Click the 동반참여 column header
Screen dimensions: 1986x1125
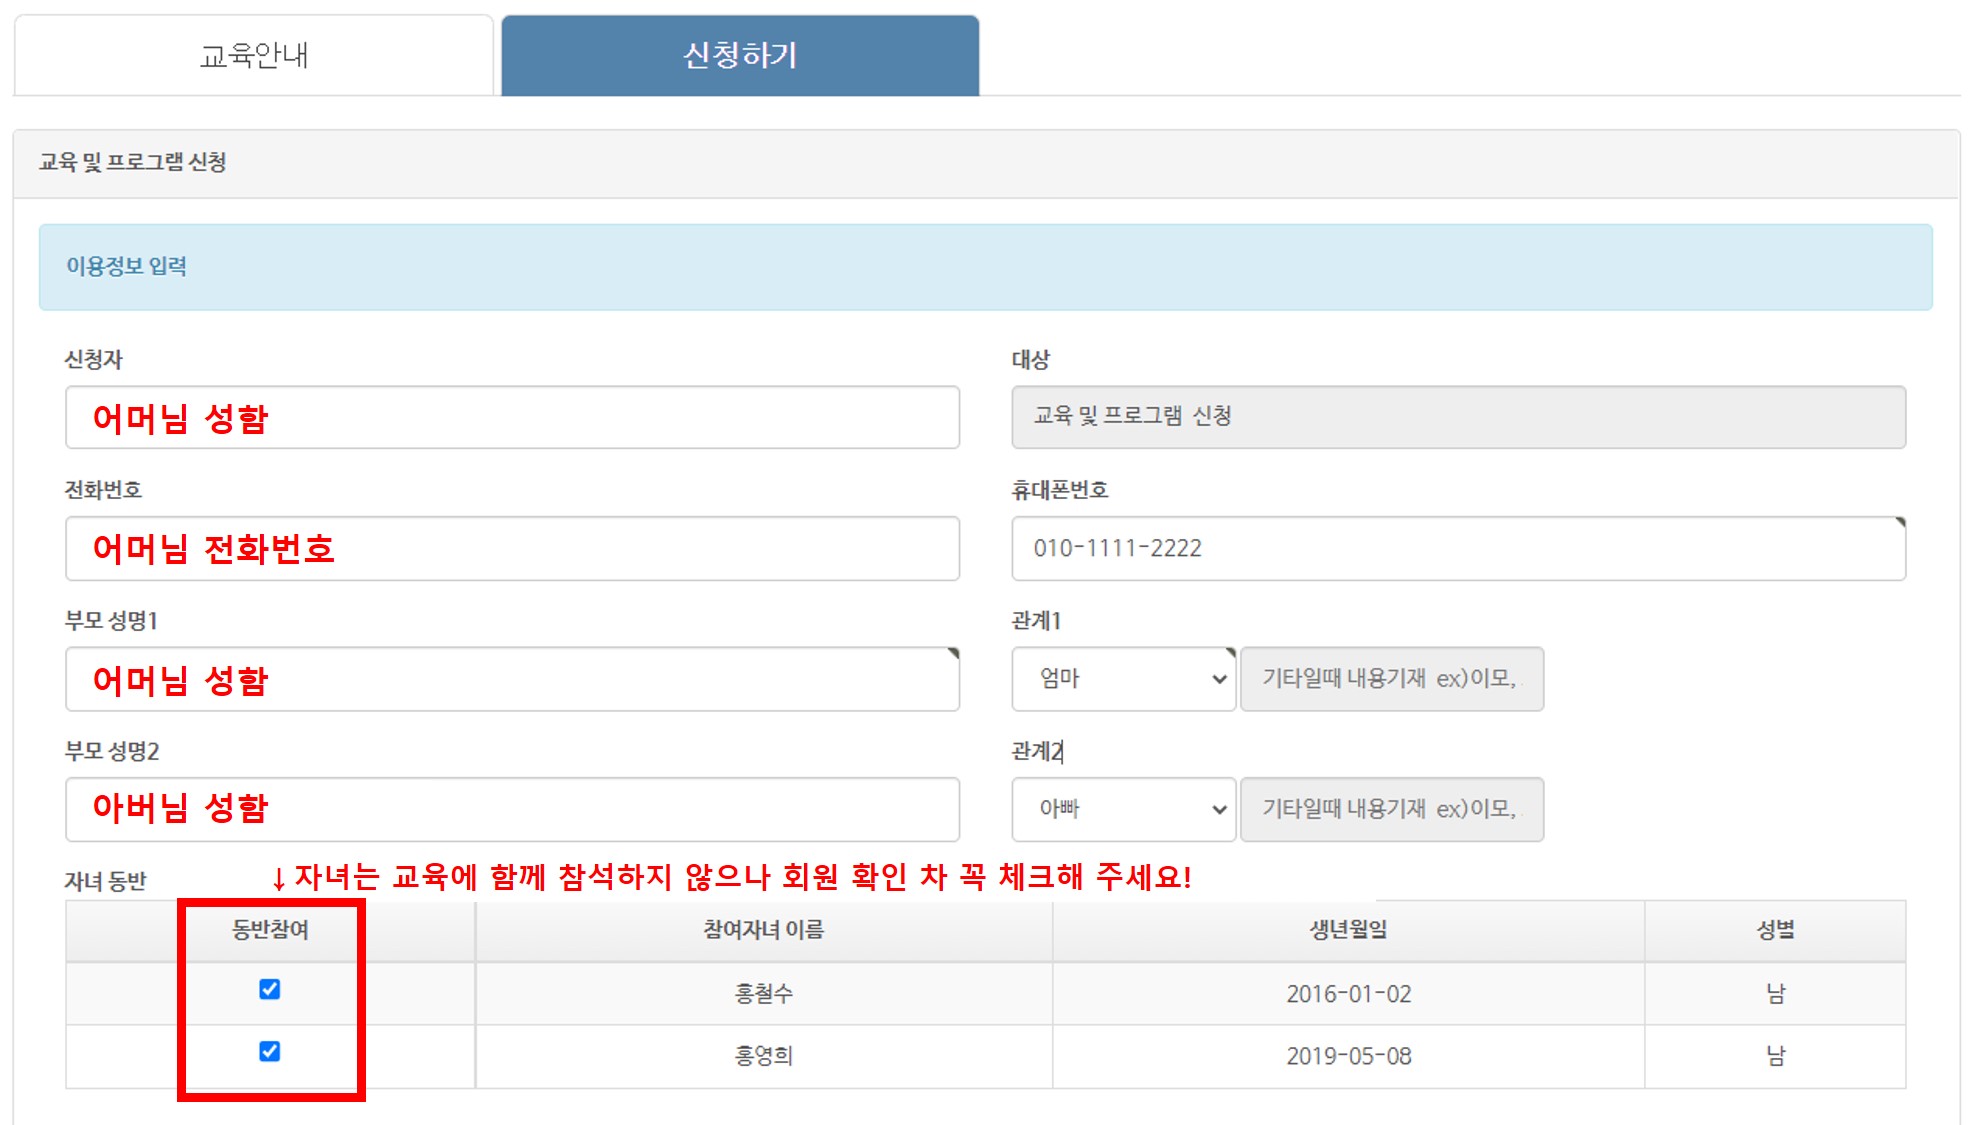coord(270,930)
